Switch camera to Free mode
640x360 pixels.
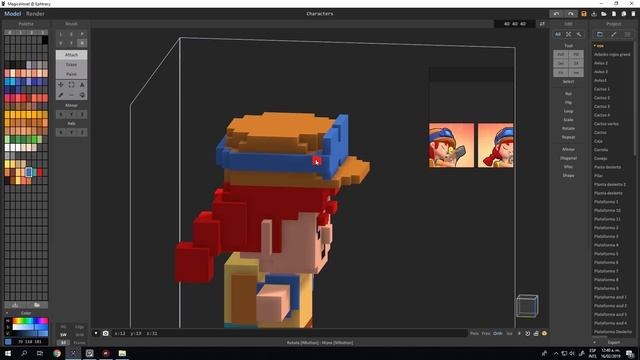pos(486,333)
